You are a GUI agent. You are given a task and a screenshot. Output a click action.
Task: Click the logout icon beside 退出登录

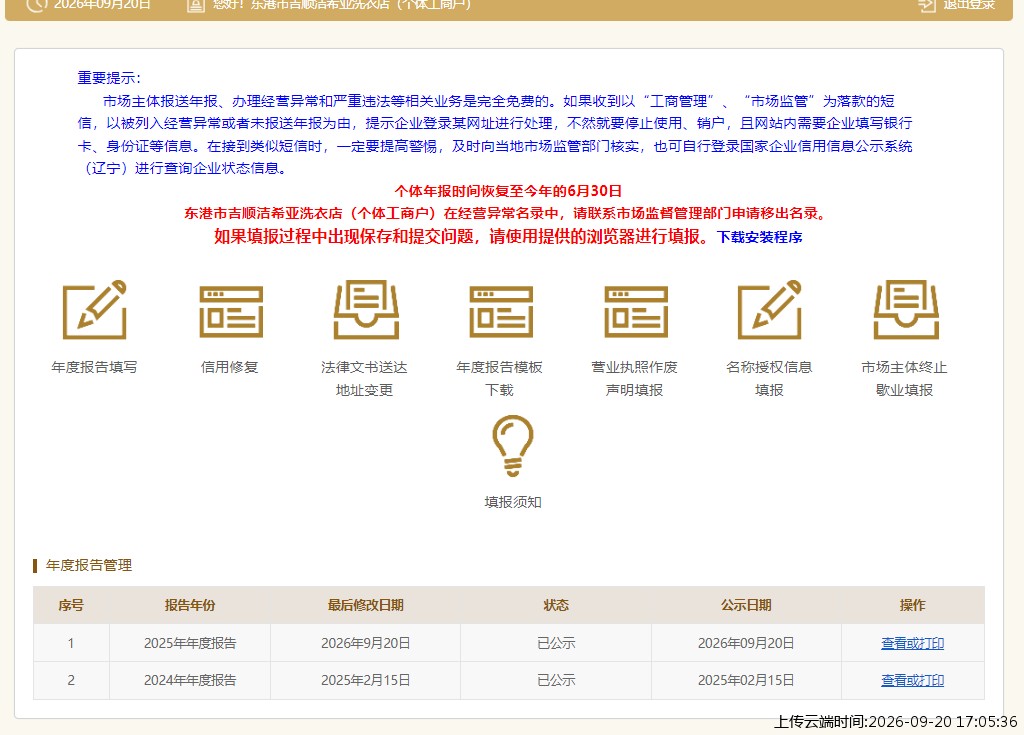(927, 5)
